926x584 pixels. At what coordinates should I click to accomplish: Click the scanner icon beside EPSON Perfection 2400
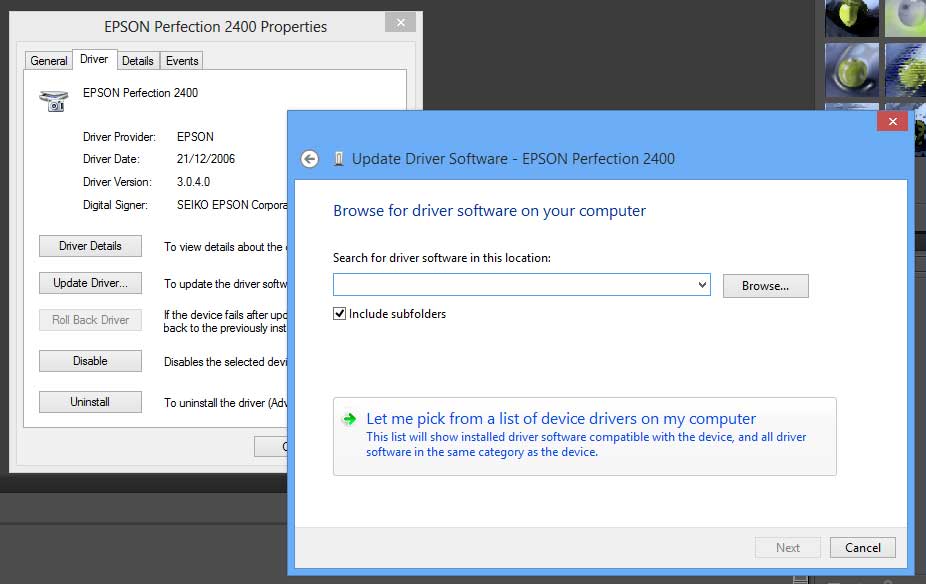click(x=52, y=98)
